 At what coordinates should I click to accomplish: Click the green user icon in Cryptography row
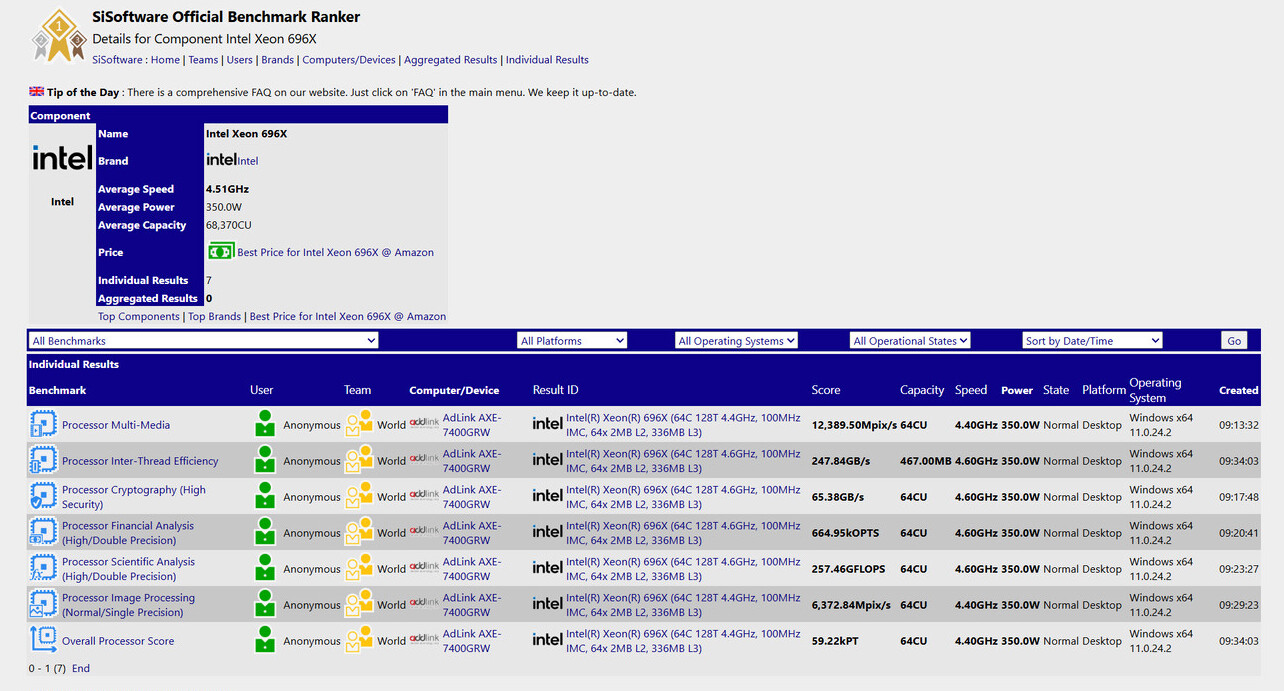tap(264, 496)
